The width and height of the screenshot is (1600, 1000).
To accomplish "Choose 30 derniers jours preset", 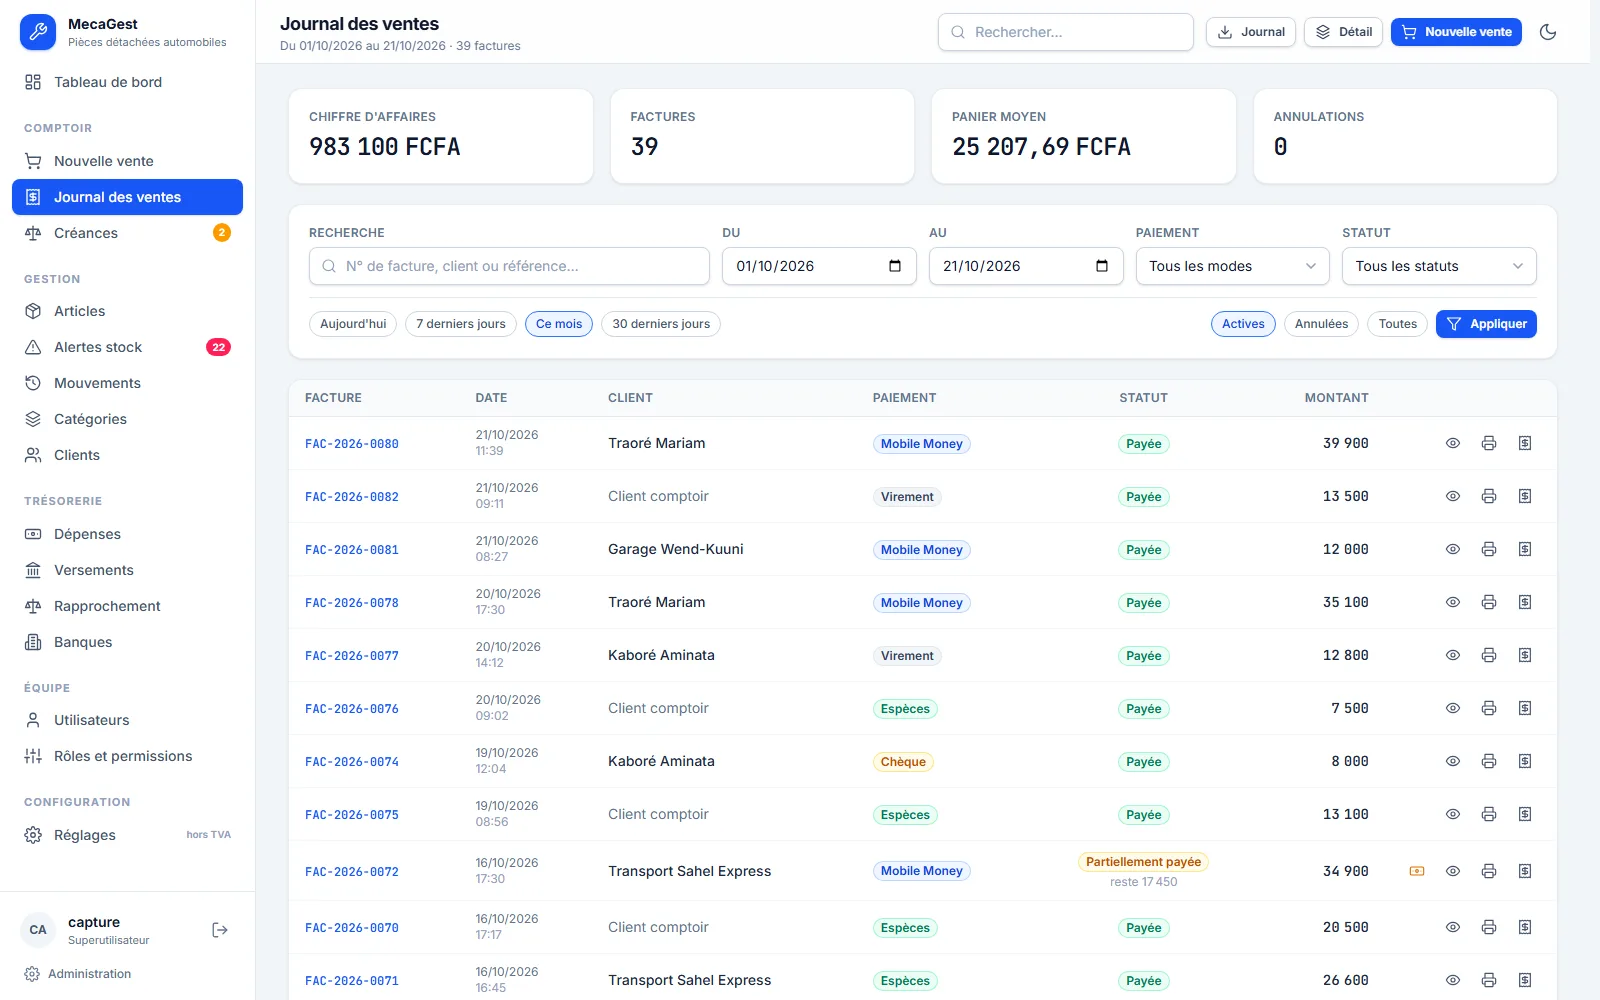I will click(661, 324).
